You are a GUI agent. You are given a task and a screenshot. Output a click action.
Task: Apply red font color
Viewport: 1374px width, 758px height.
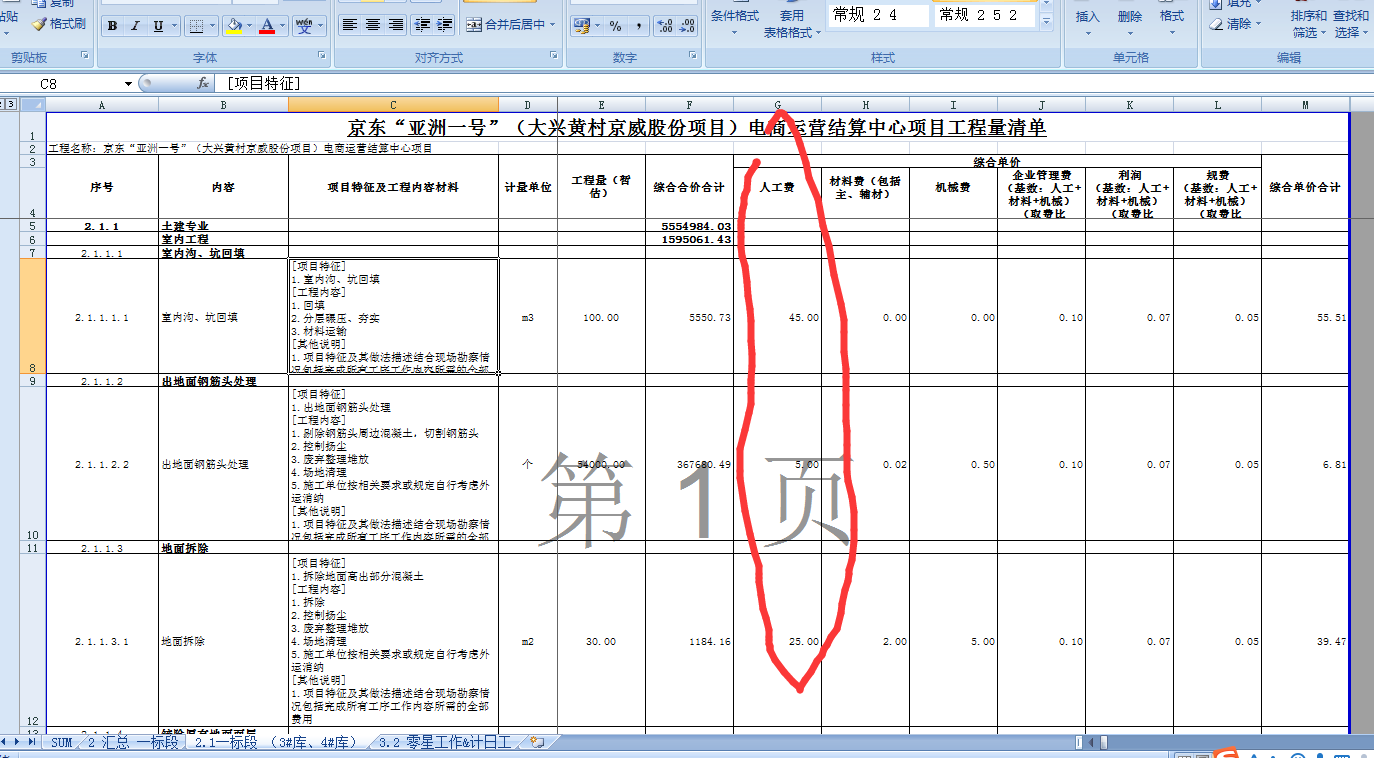[267, 26]
